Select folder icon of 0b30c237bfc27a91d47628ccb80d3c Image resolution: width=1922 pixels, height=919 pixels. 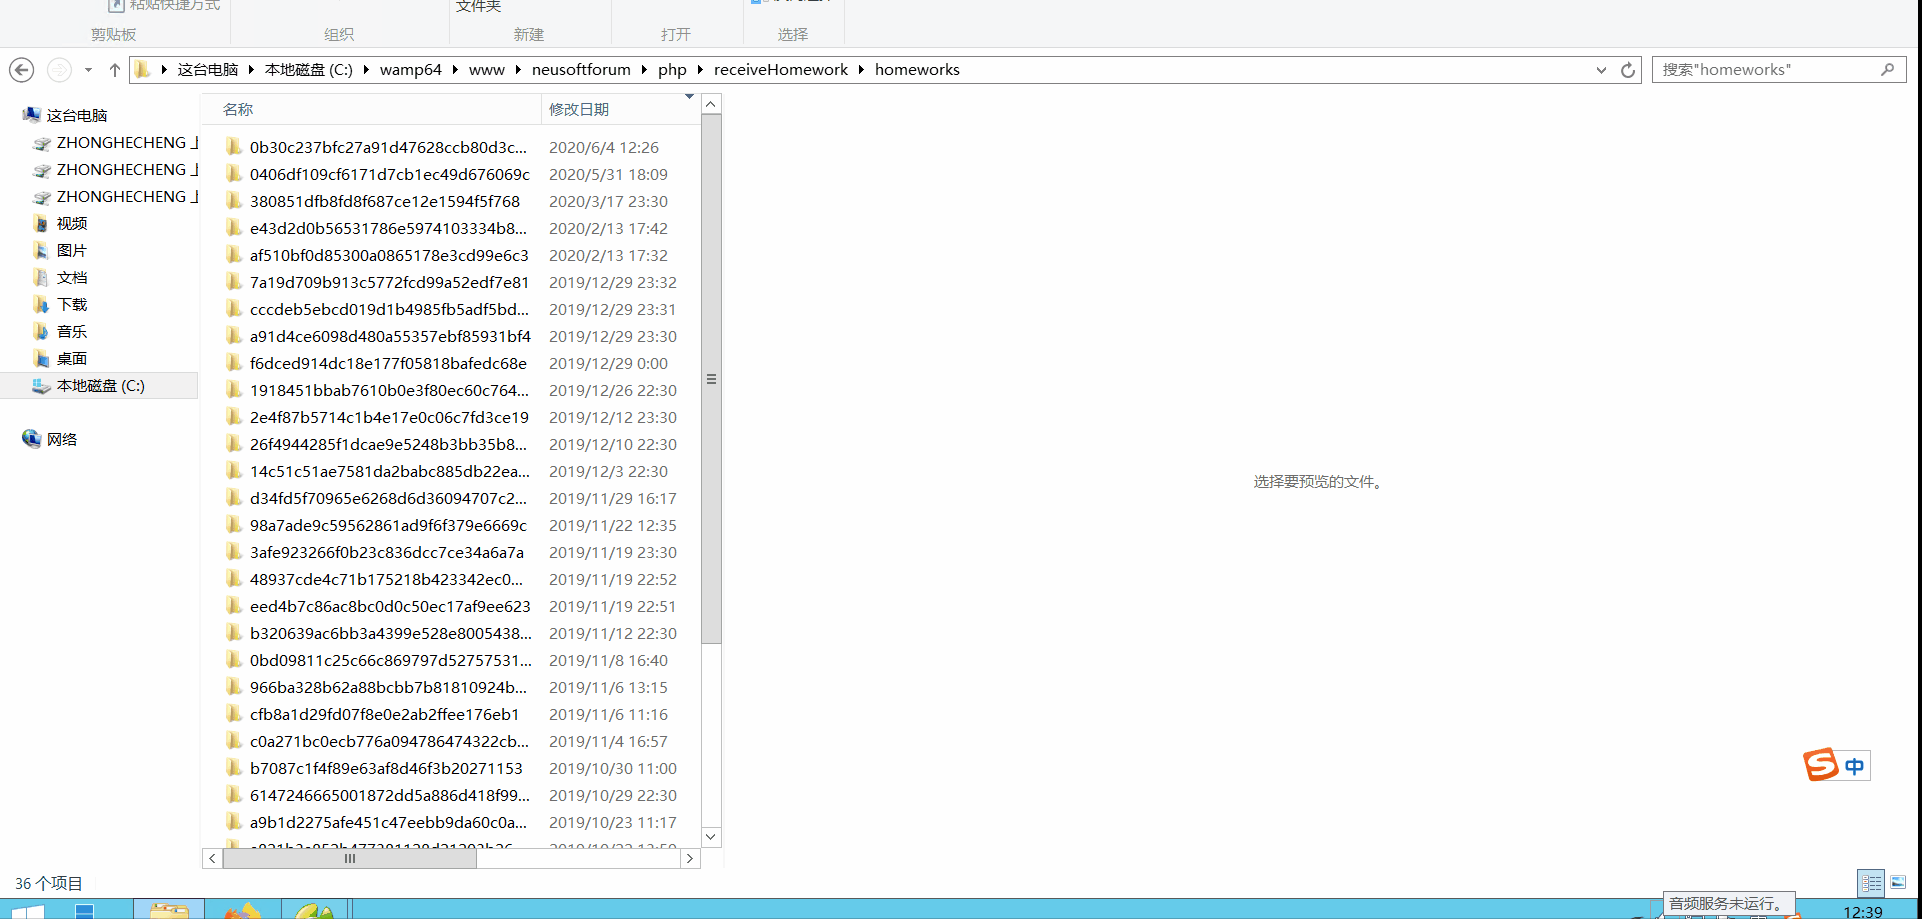click(234, 147)
